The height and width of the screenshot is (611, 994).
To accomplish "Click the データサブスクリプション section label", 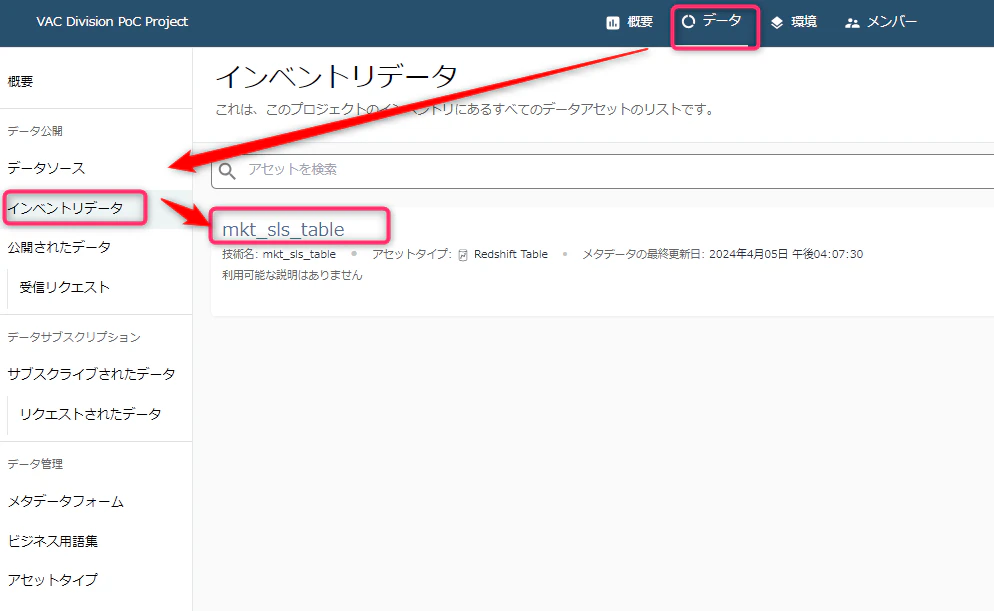I will [x=74, y=337].
